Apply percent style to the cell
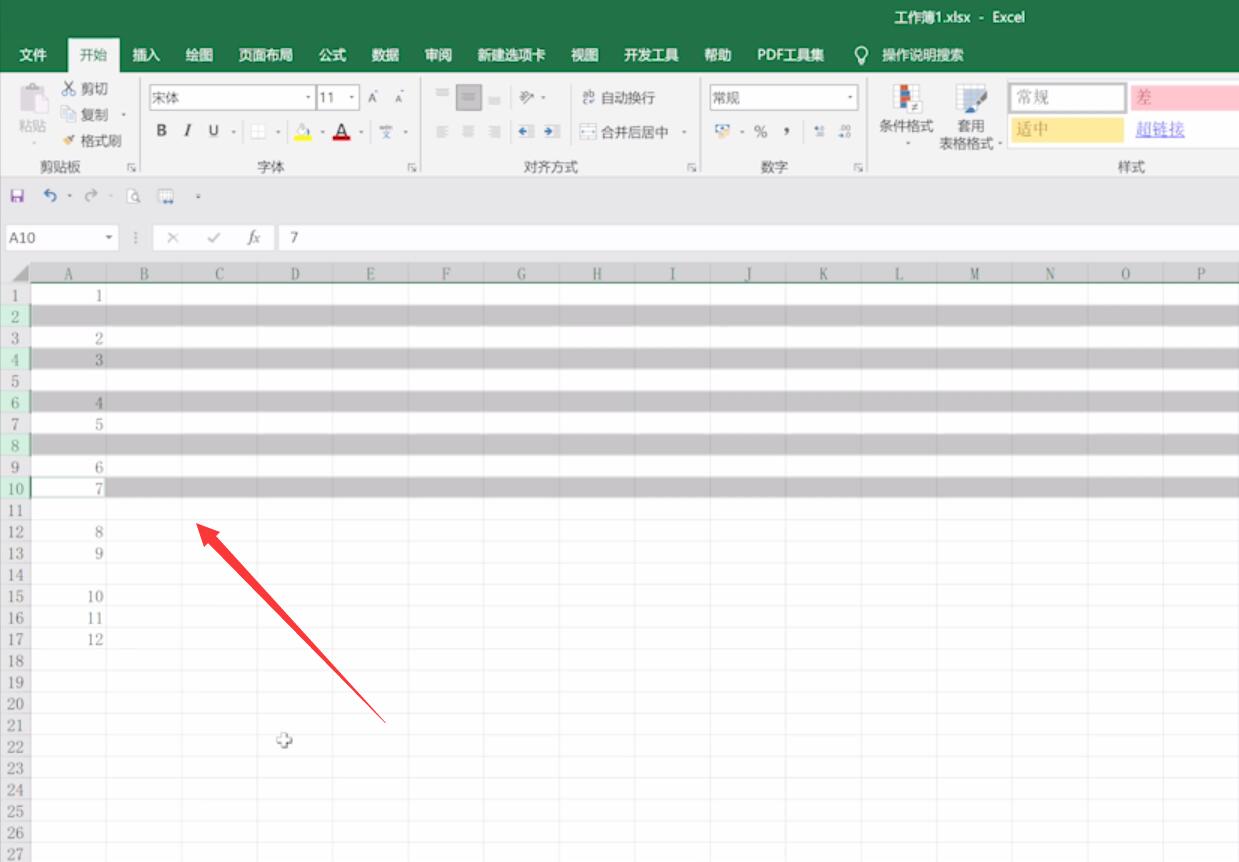Image resolution: width=1239 pixels, height=862 pixels. pyautogui.click(x=761, y=131)
